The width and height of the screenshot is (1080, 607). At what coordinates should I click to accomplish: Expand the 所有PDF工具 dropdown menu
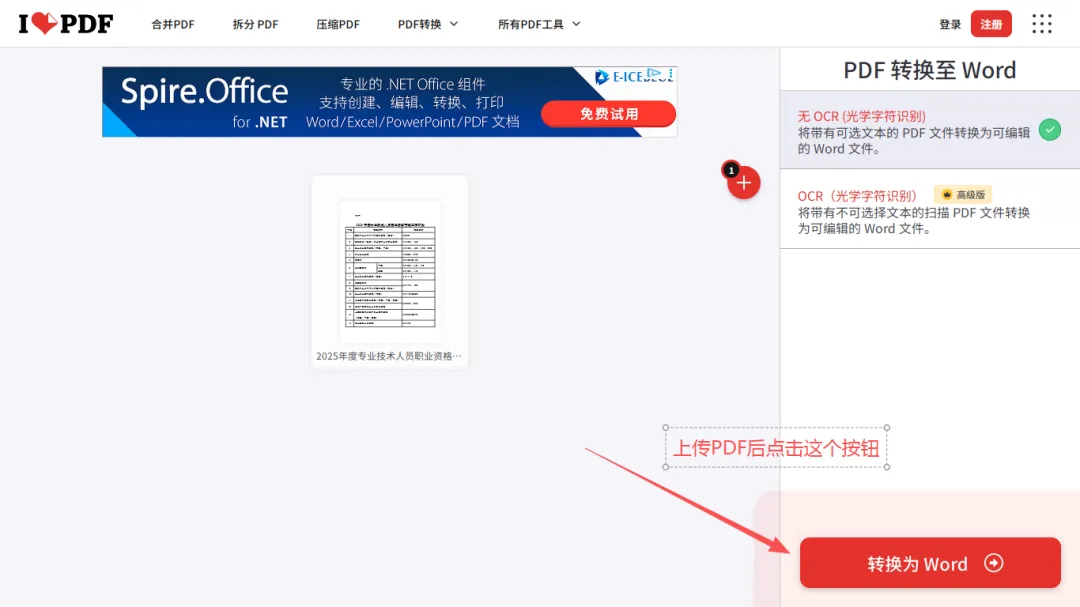coord(539,24)
